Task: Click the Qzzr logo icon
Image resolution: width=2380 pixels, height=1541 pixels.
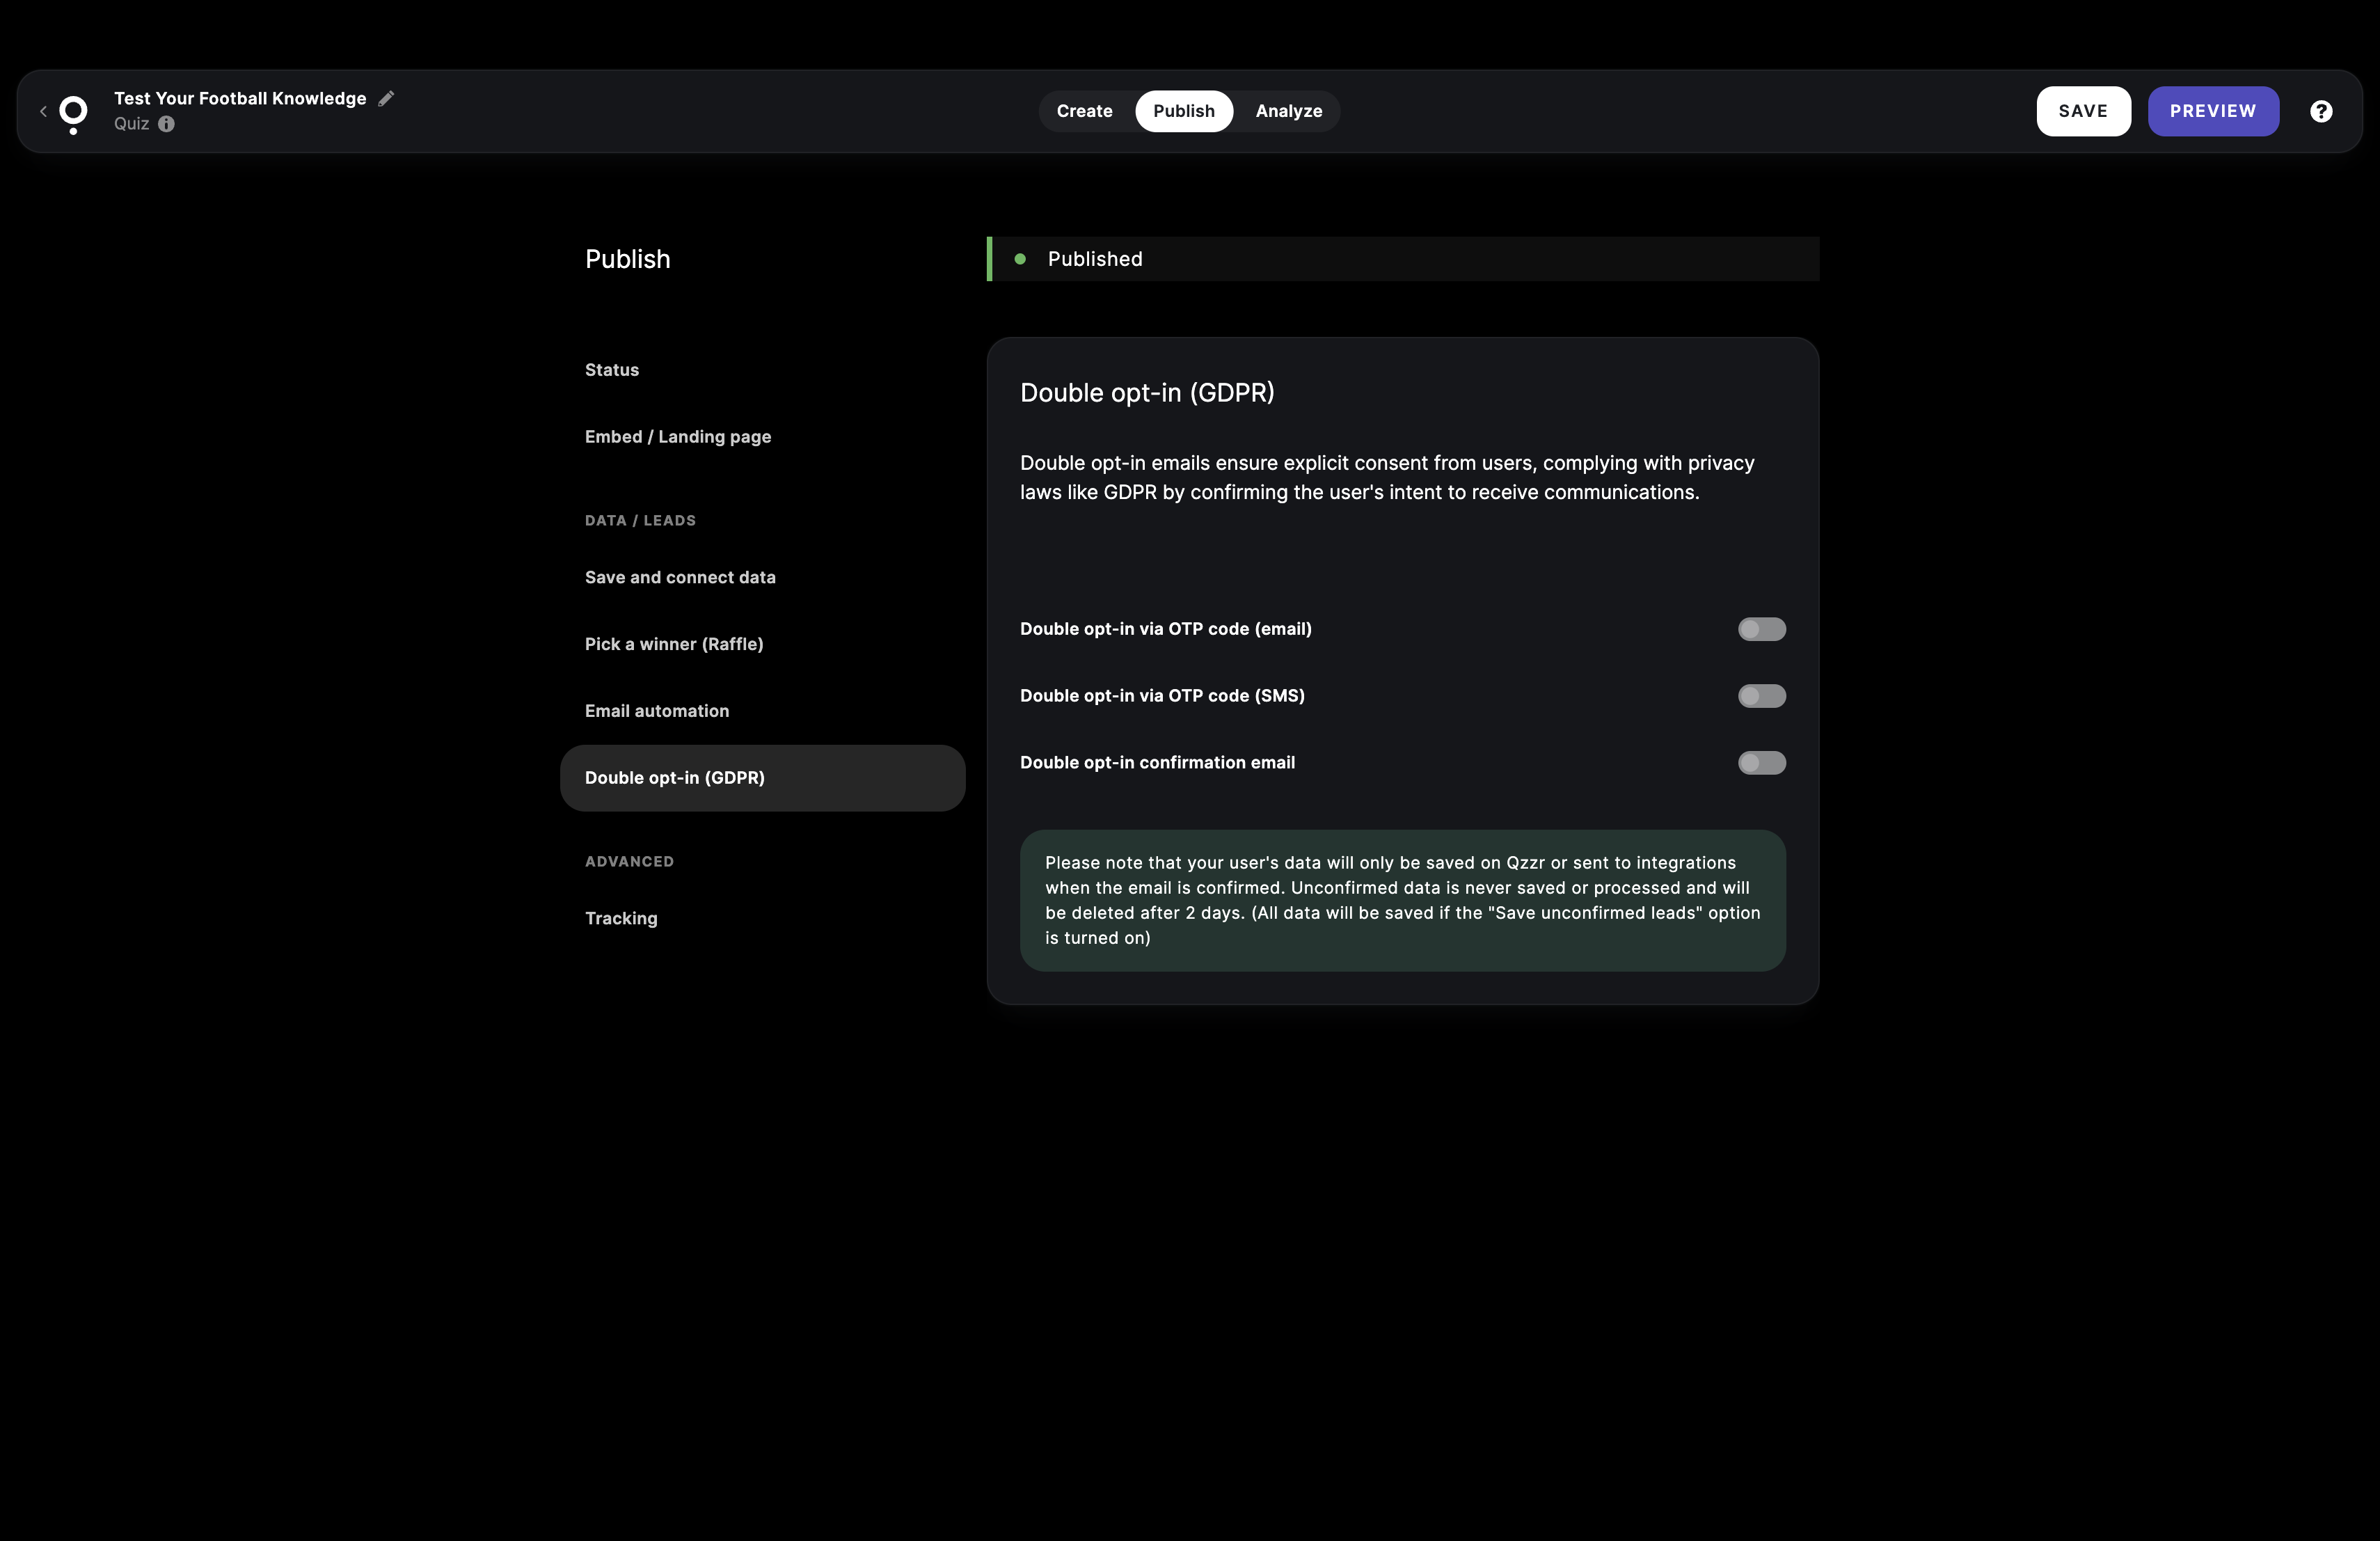Action: (73, 113)
